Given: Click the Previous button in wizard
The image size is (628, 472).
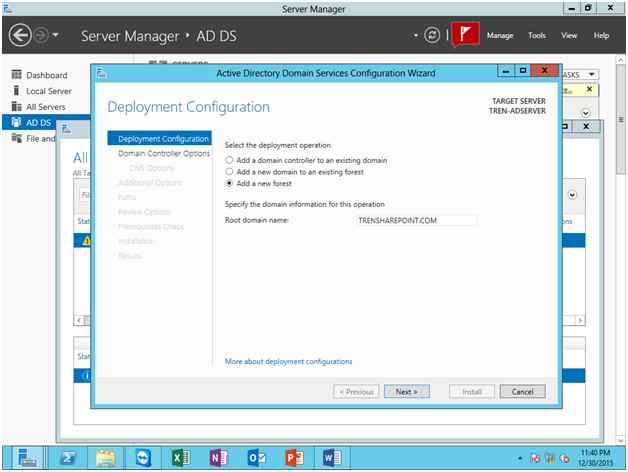Looking at the screenshot, I should point(356,392).
